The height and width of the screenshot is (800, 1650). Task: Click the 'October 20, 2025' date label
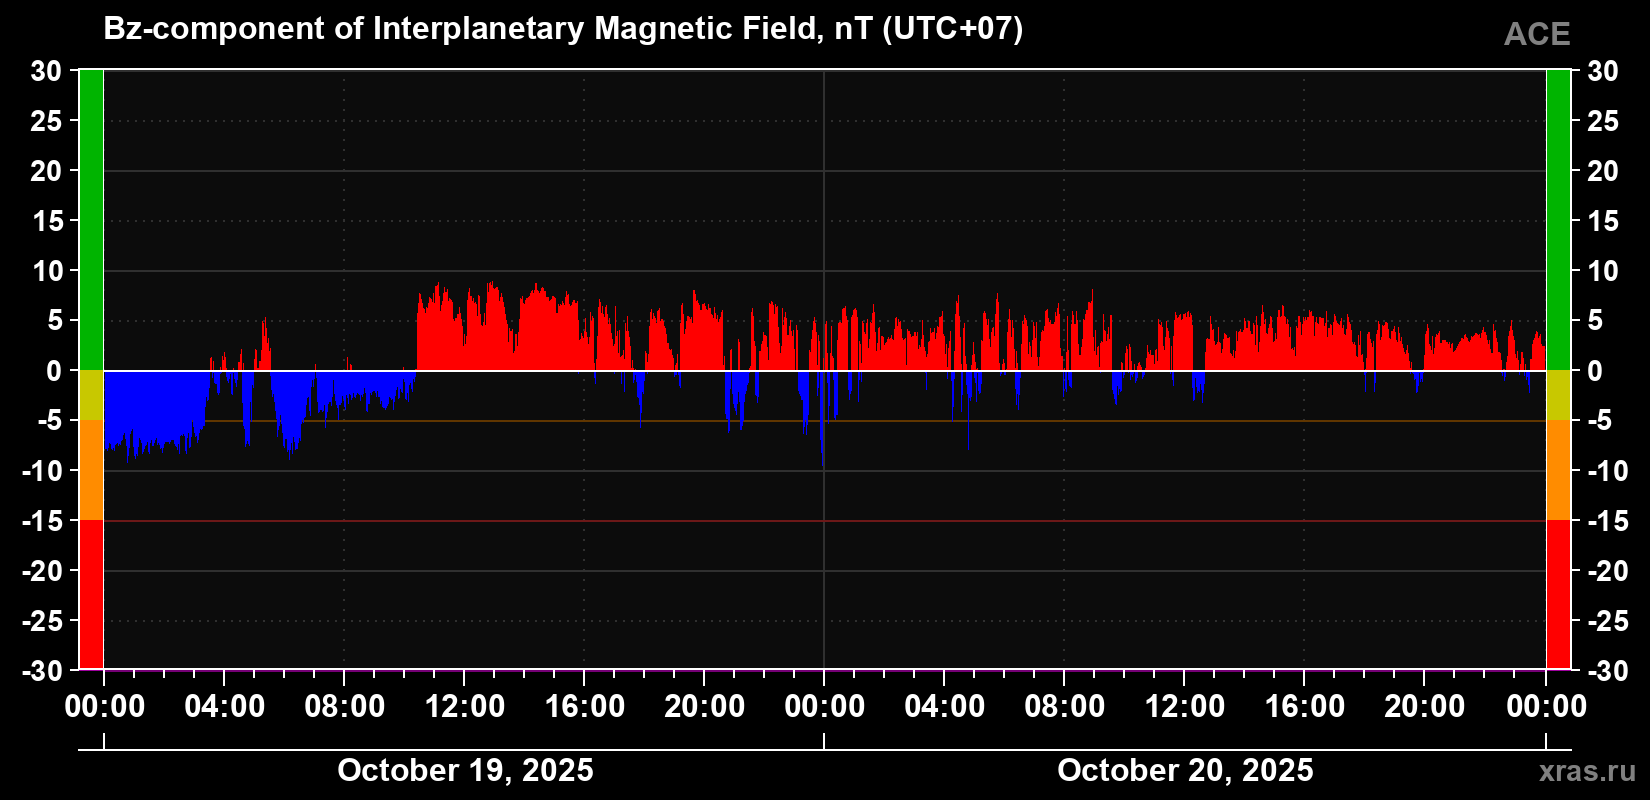(x=1185, y=770)
